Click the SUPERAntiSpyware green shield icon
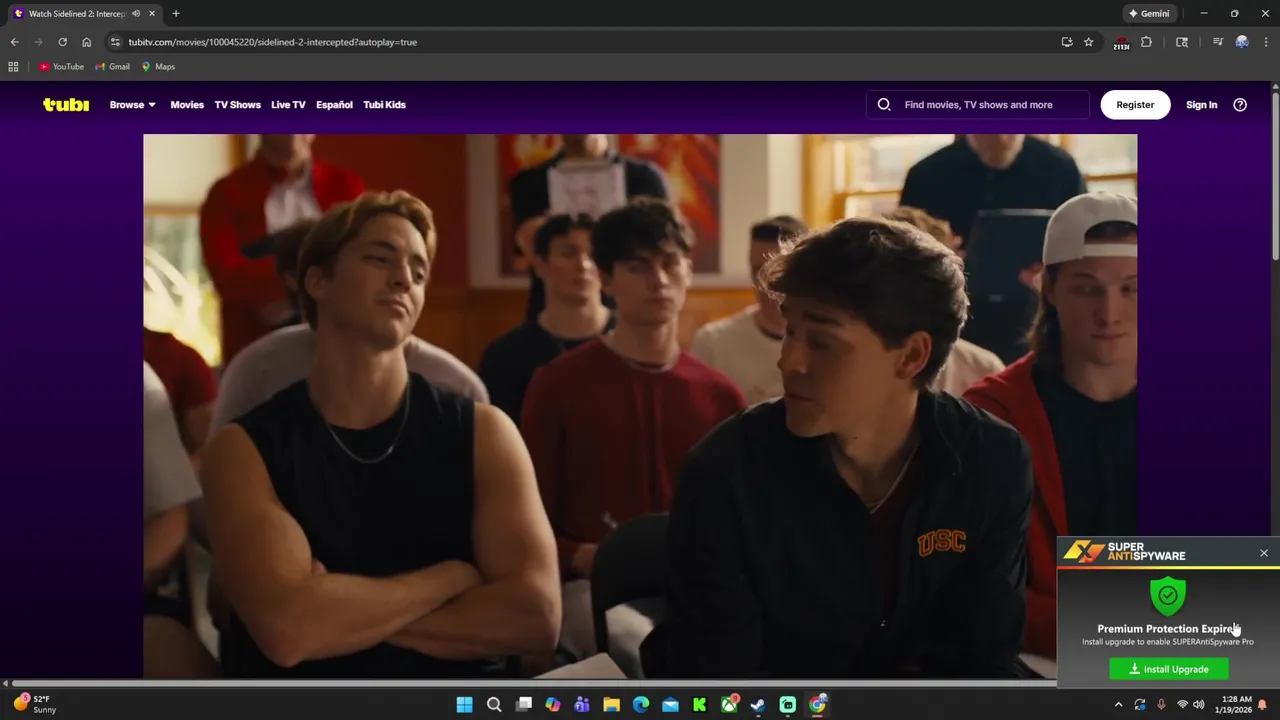This screenshot has width=1280, height=720. pyautogui.click(x=1168, y=596)
